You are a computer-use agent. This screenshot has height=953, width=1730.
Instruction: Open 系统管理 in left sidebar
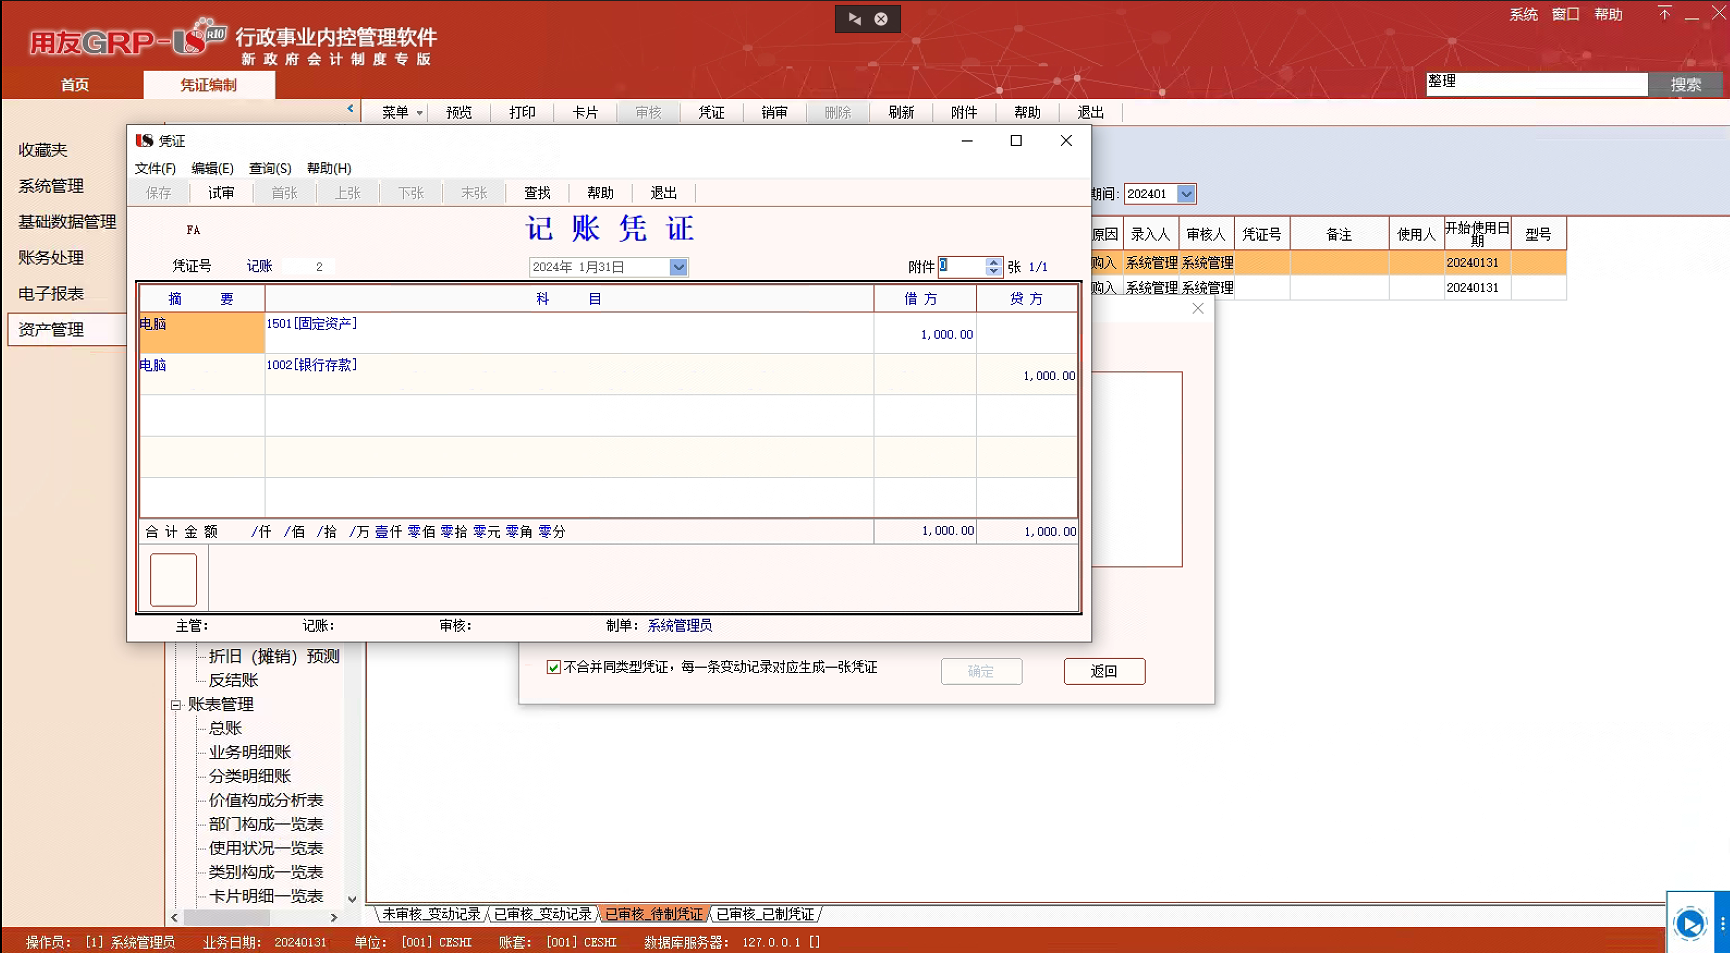51,186
